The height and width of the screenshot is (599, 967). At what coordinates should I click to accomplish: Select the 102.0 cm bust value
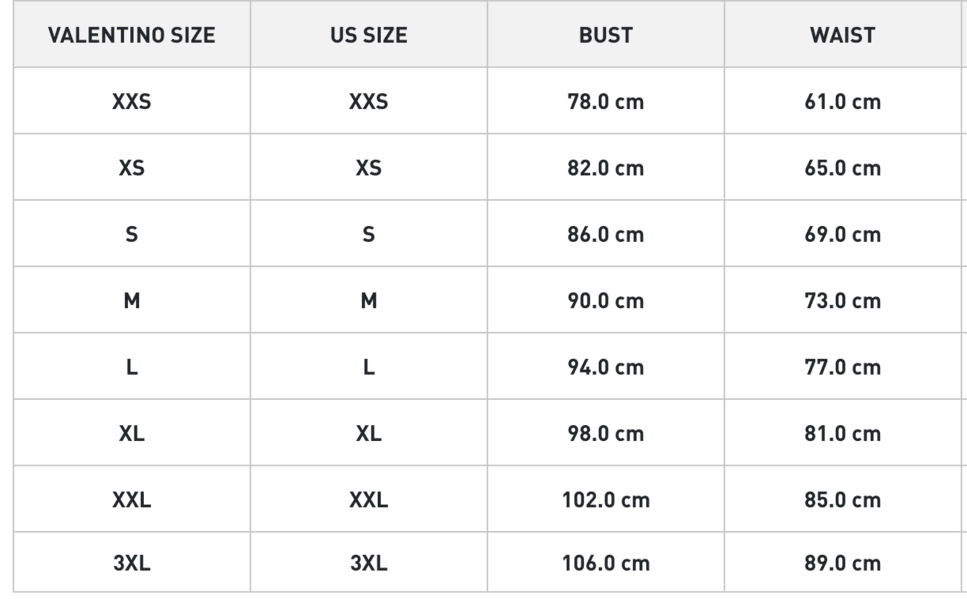(606, 500)
